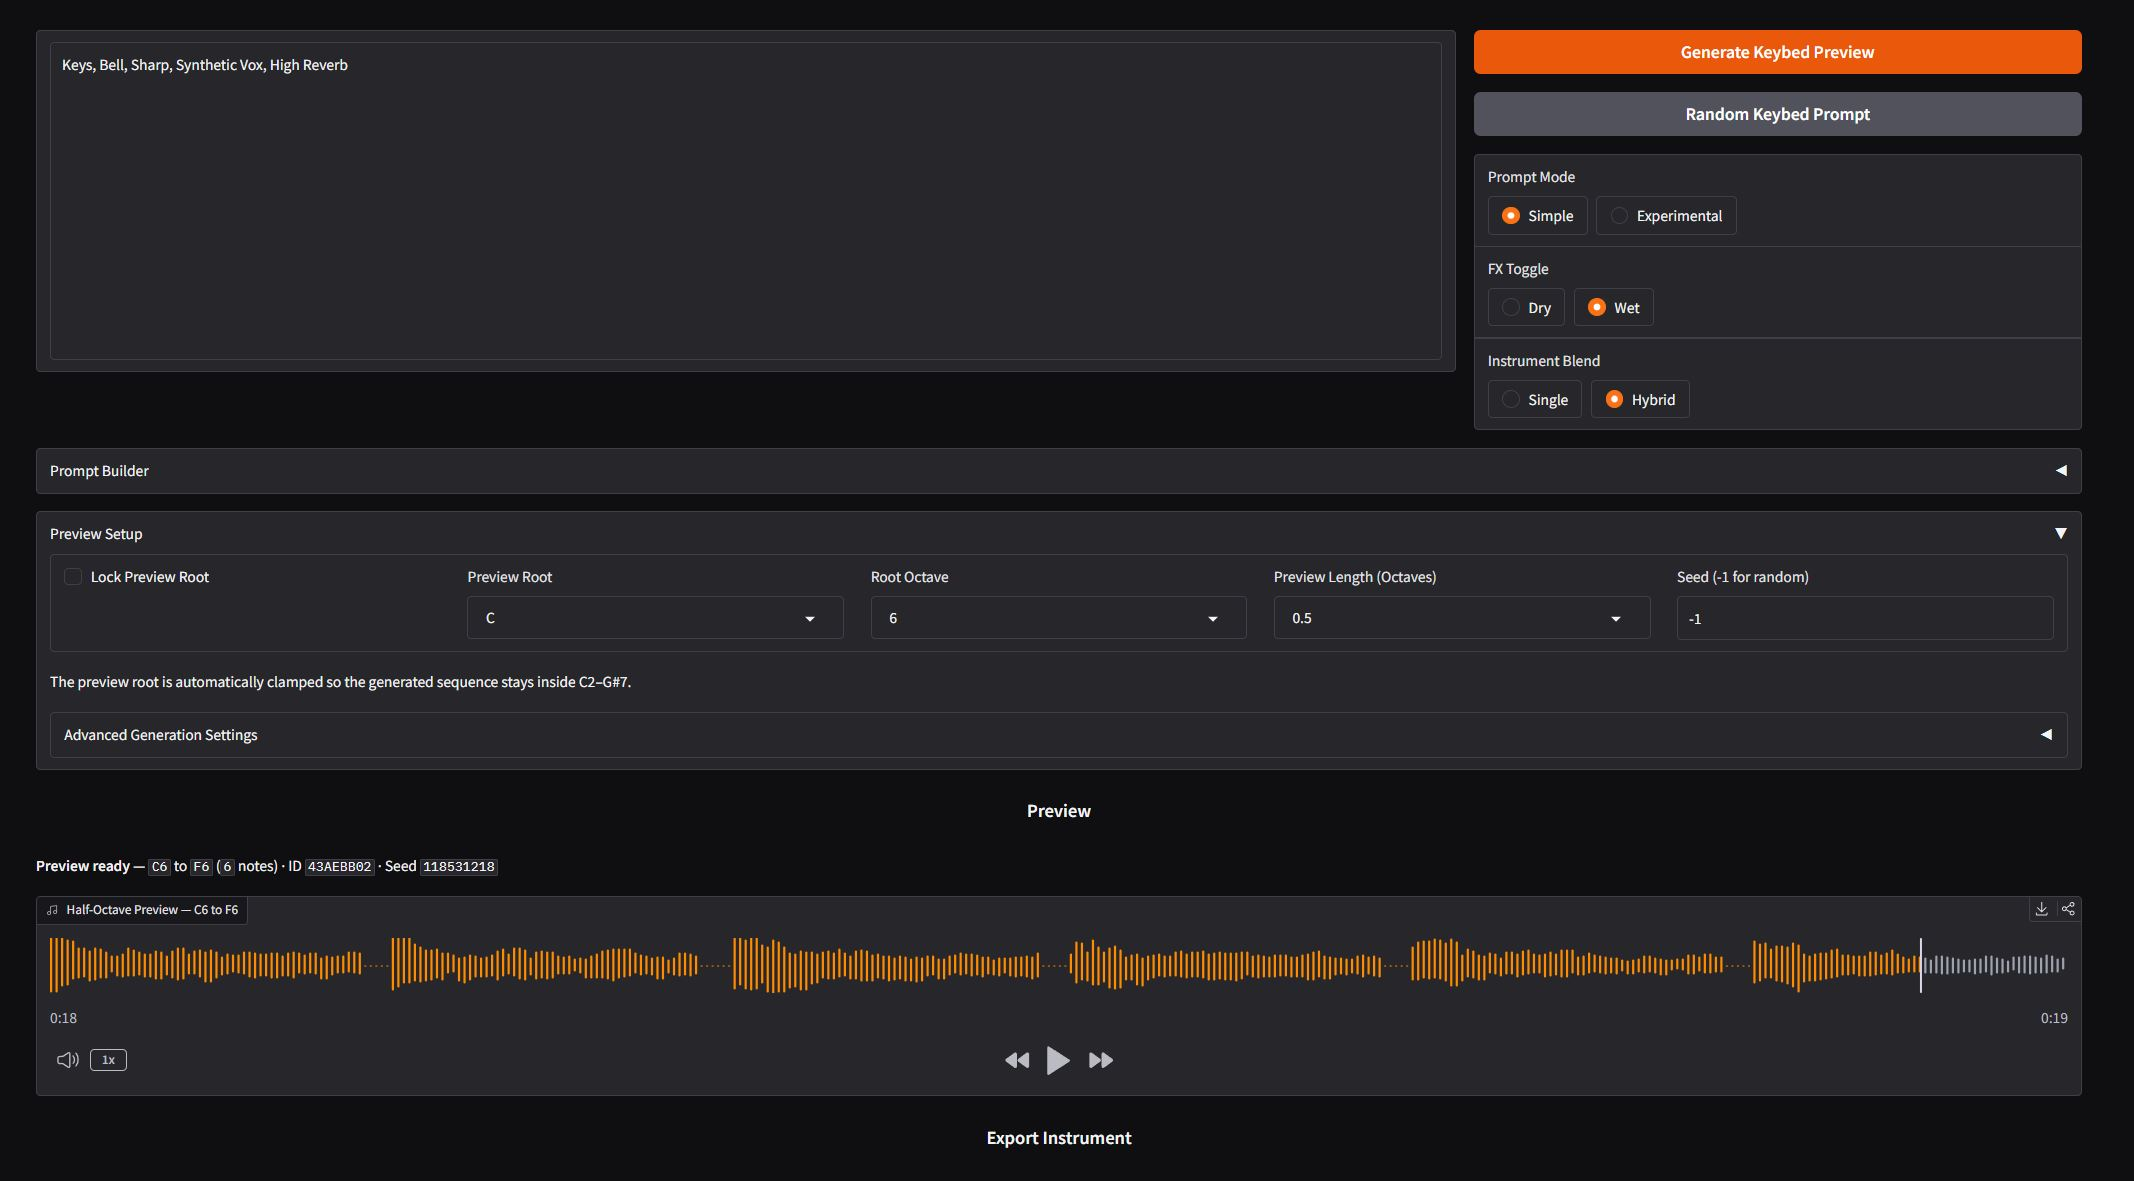Viewport: 2134px width, 1181px height.
Task: Seek within the orange audio waveform
Action: tap(1057, 964)
